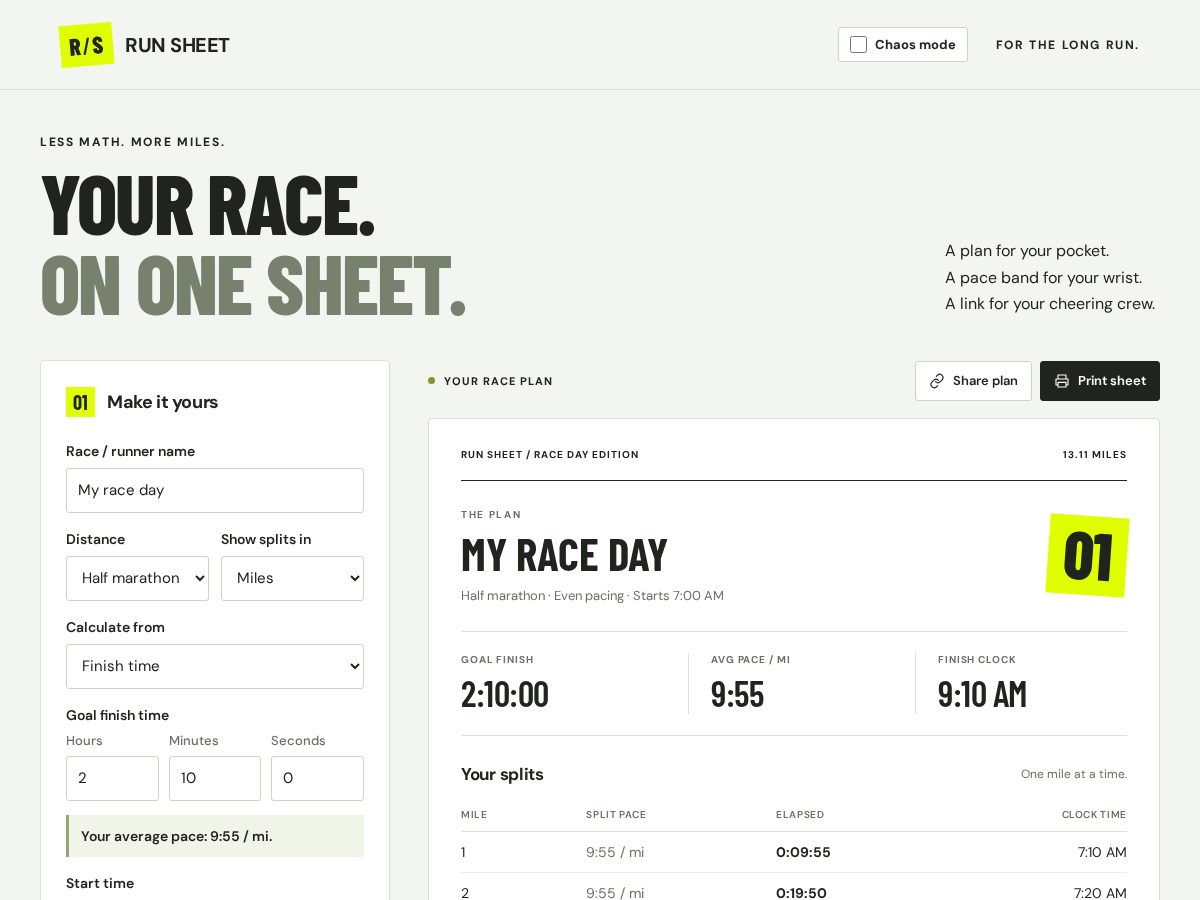Click the CLOCK TIME column header
This screenshot has height=900, width=1200.
tap(1094, 814)
